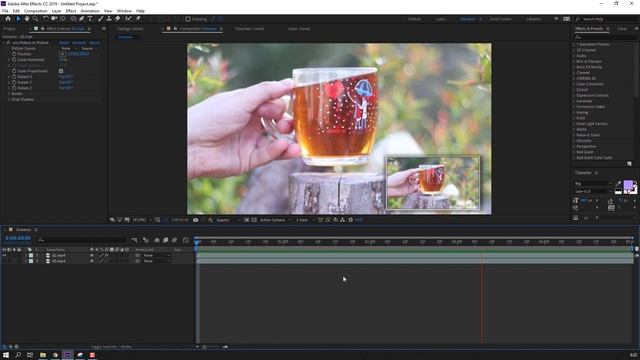640x360 pixels.
Task: Click first layer's label color square
Action: pyautogui.click(x=31, y=256)
